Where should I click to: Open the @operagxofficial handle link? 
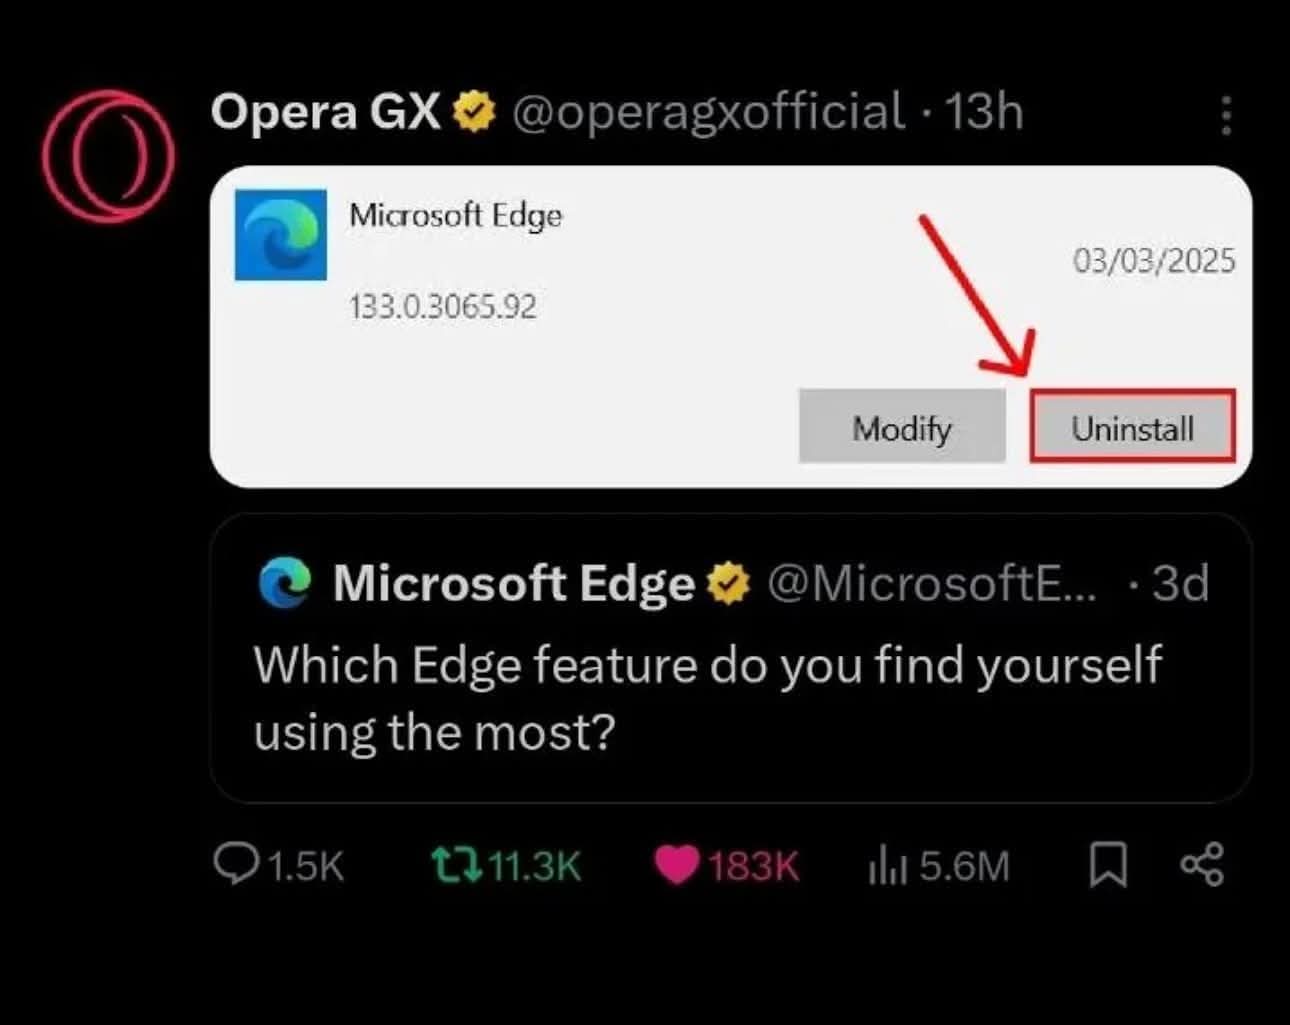(x=708, y=112)
